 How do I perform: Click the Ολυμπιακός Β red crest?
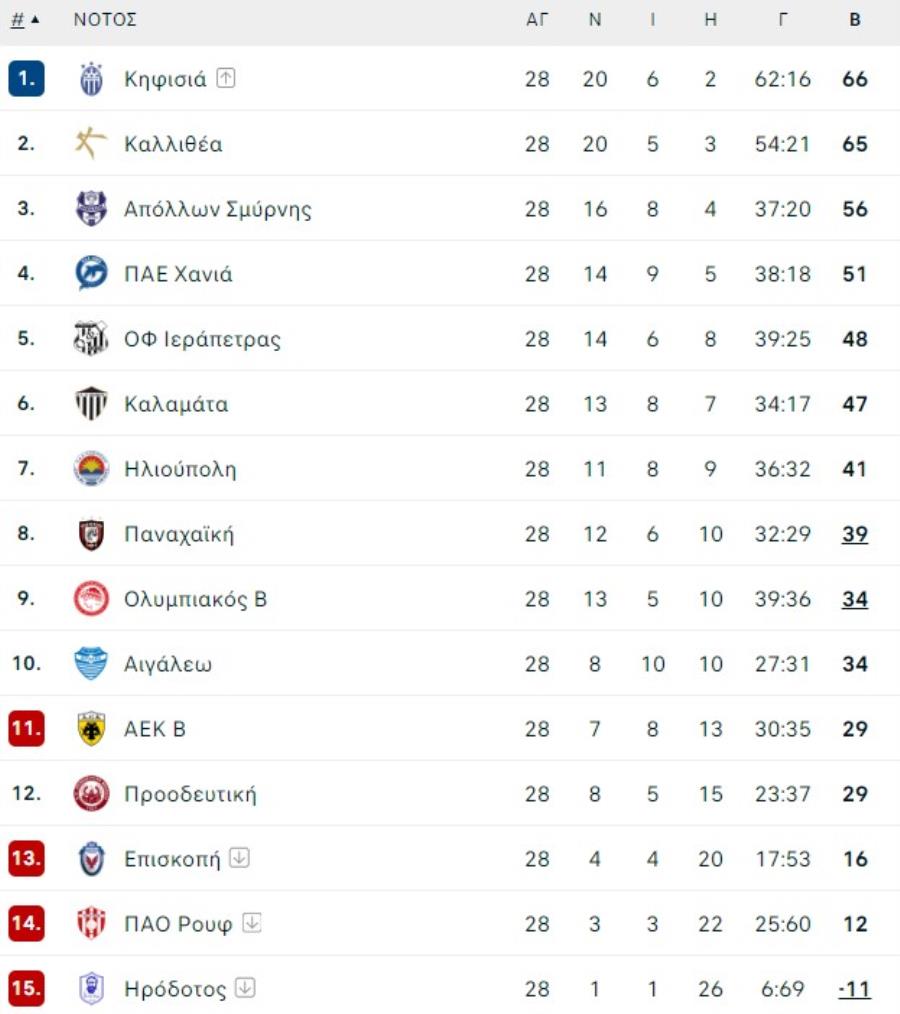[x=91, y=599]
